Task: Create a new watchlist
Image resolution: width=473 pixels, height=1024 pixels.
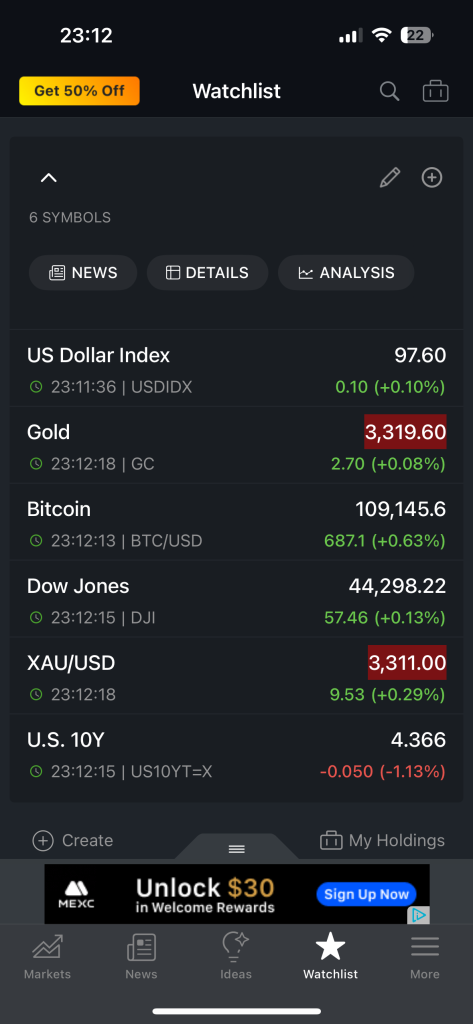Action: (x=73, y=840)
